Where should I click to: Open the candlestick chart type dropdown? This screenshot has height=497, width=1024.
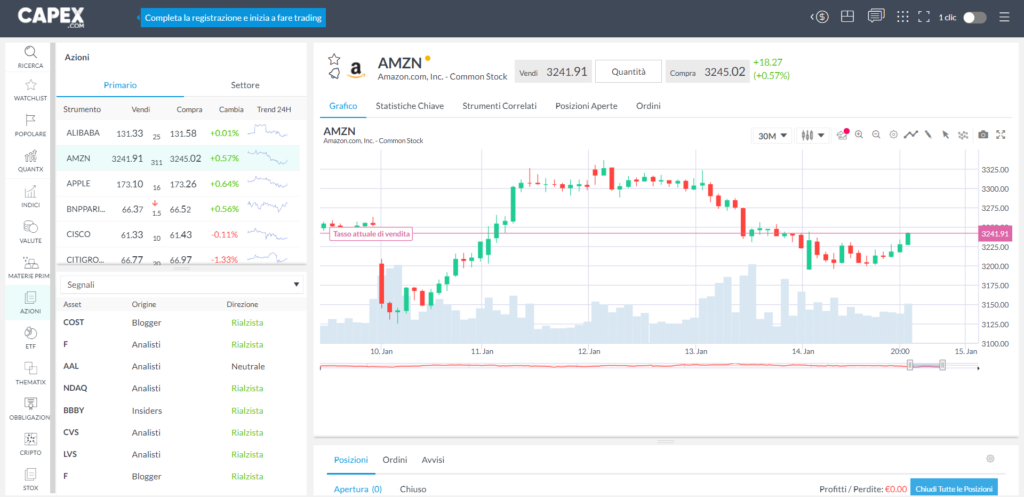pyautogui.click(x=813, y=136)
